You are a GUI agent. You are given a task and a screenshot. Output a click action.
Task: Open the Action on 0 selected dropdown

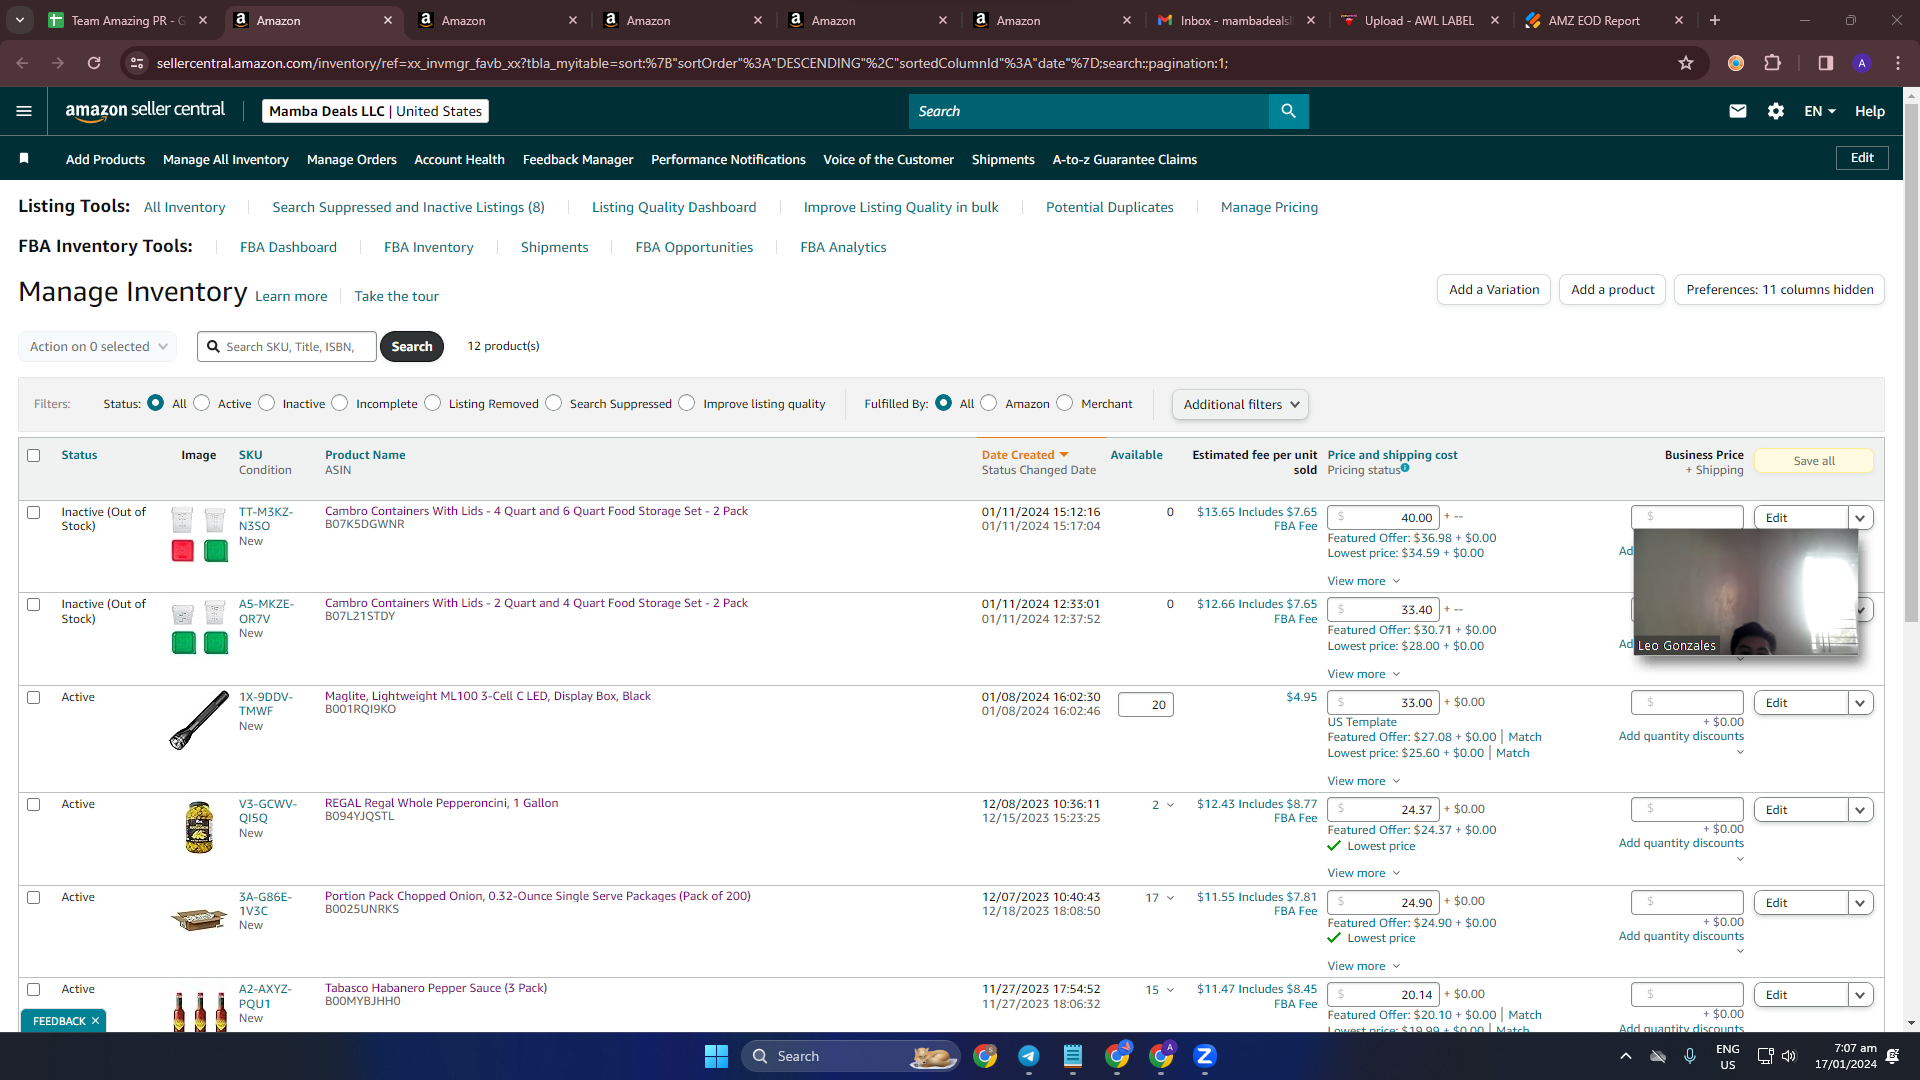98,347
